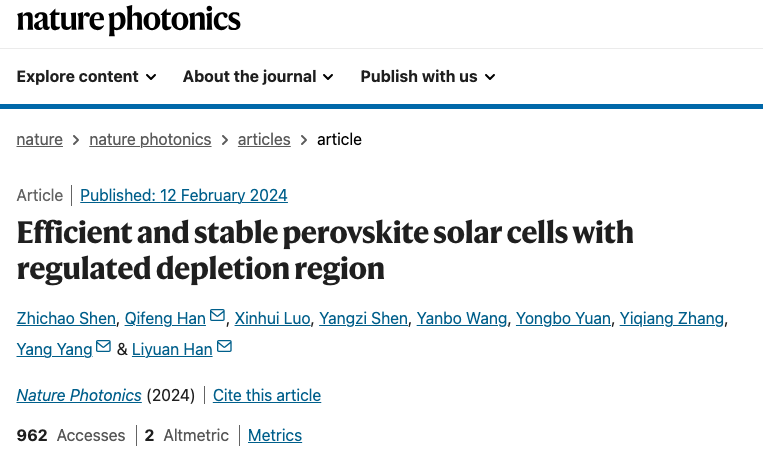Click author Yongbo Yuan's name
763x457 pixels.
(563, 318)
